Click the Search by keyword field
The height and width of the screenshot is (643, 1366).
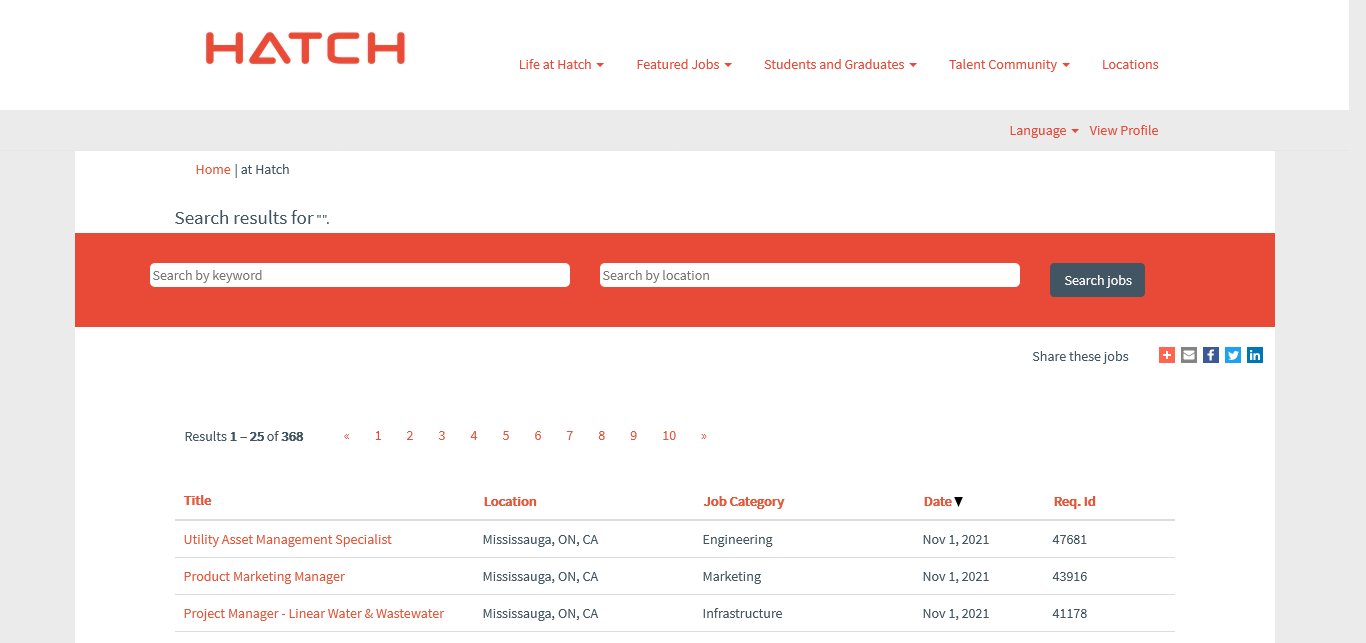tap(360, 275)
